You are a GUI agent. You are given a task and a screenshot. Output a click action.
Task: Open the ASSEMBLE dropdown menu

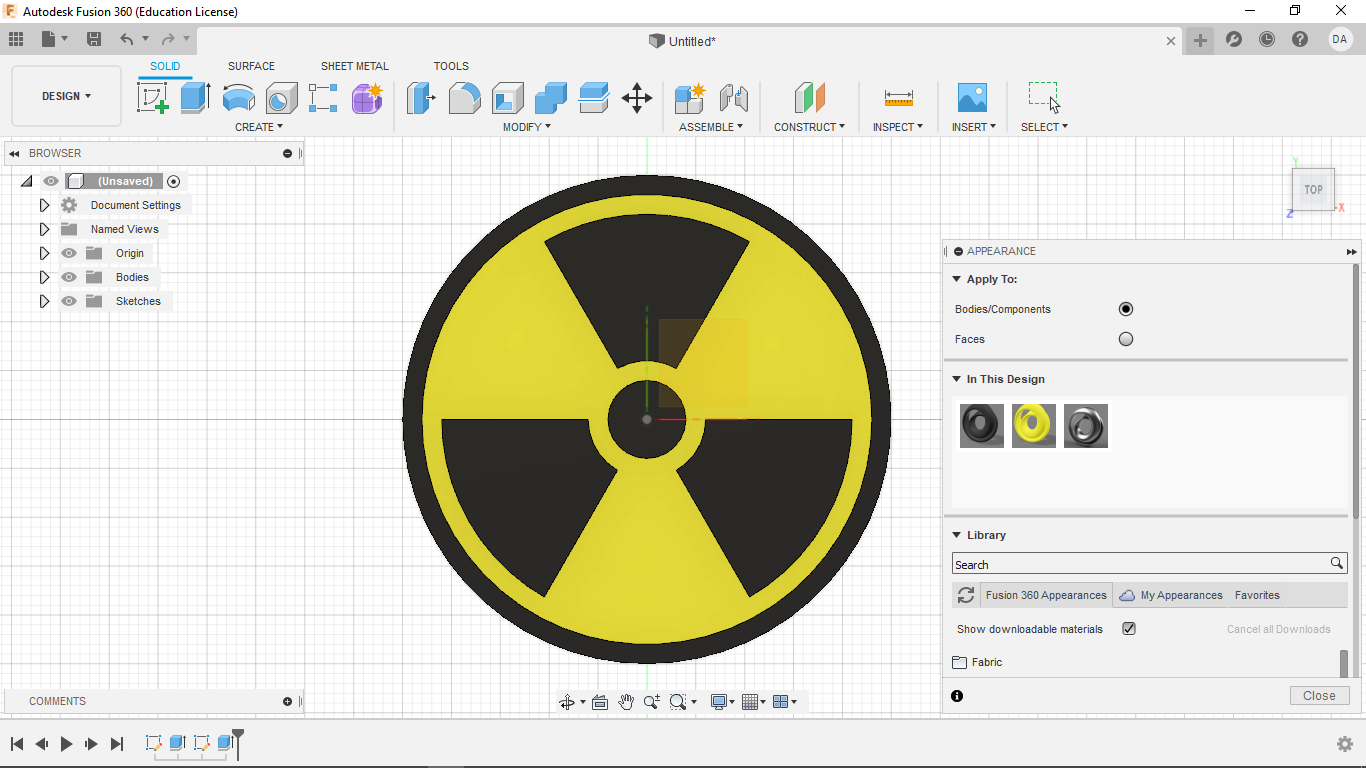711,127
